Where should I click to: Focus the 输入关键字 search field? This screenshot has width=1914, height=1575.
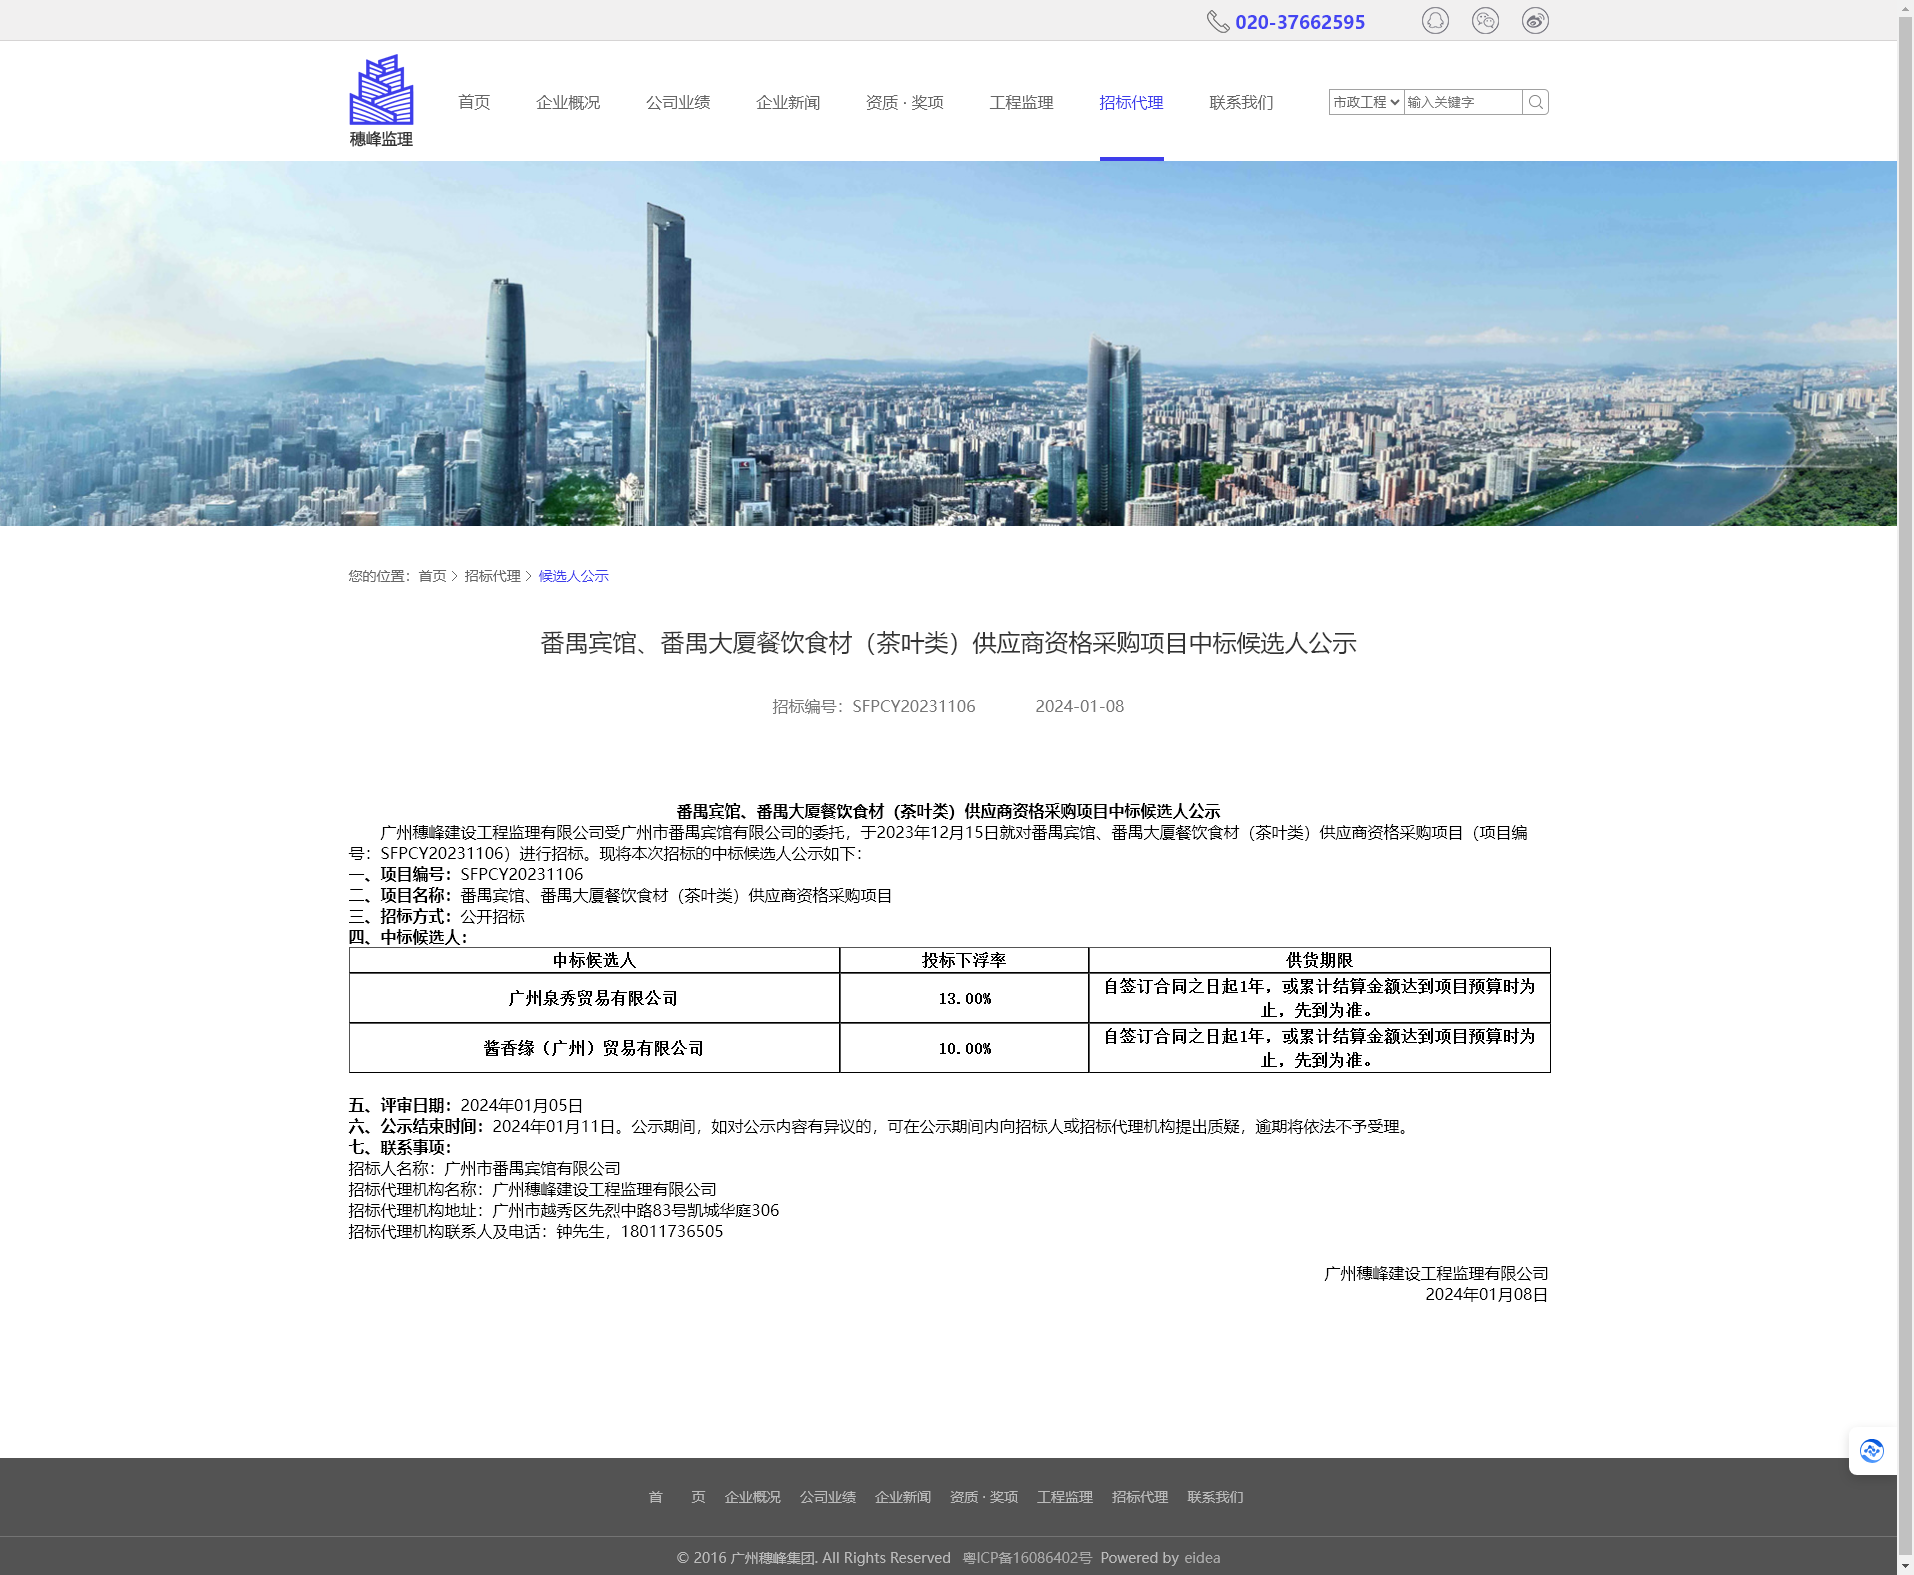[x=1463, y=102]
